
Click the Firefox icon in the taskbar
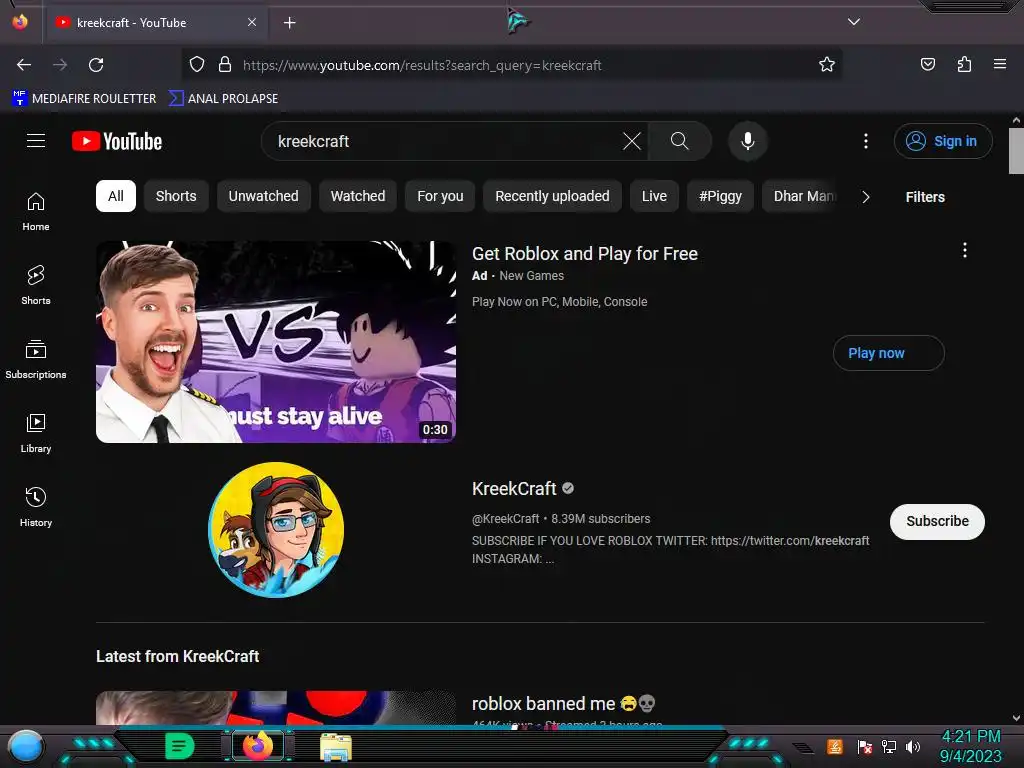tap(258, 746)
